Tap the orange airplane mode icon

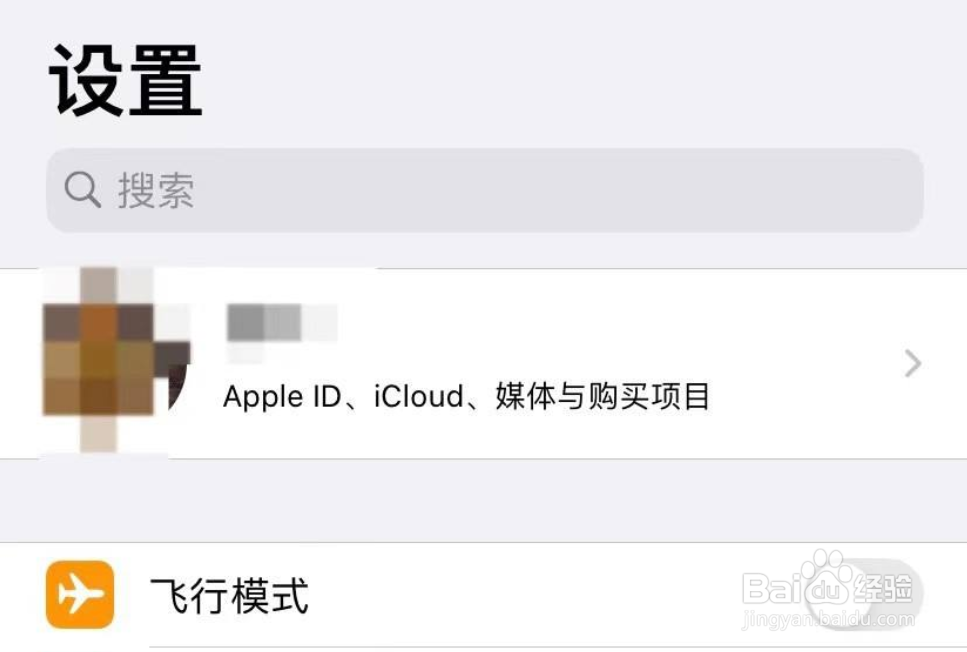click(80, 595)
